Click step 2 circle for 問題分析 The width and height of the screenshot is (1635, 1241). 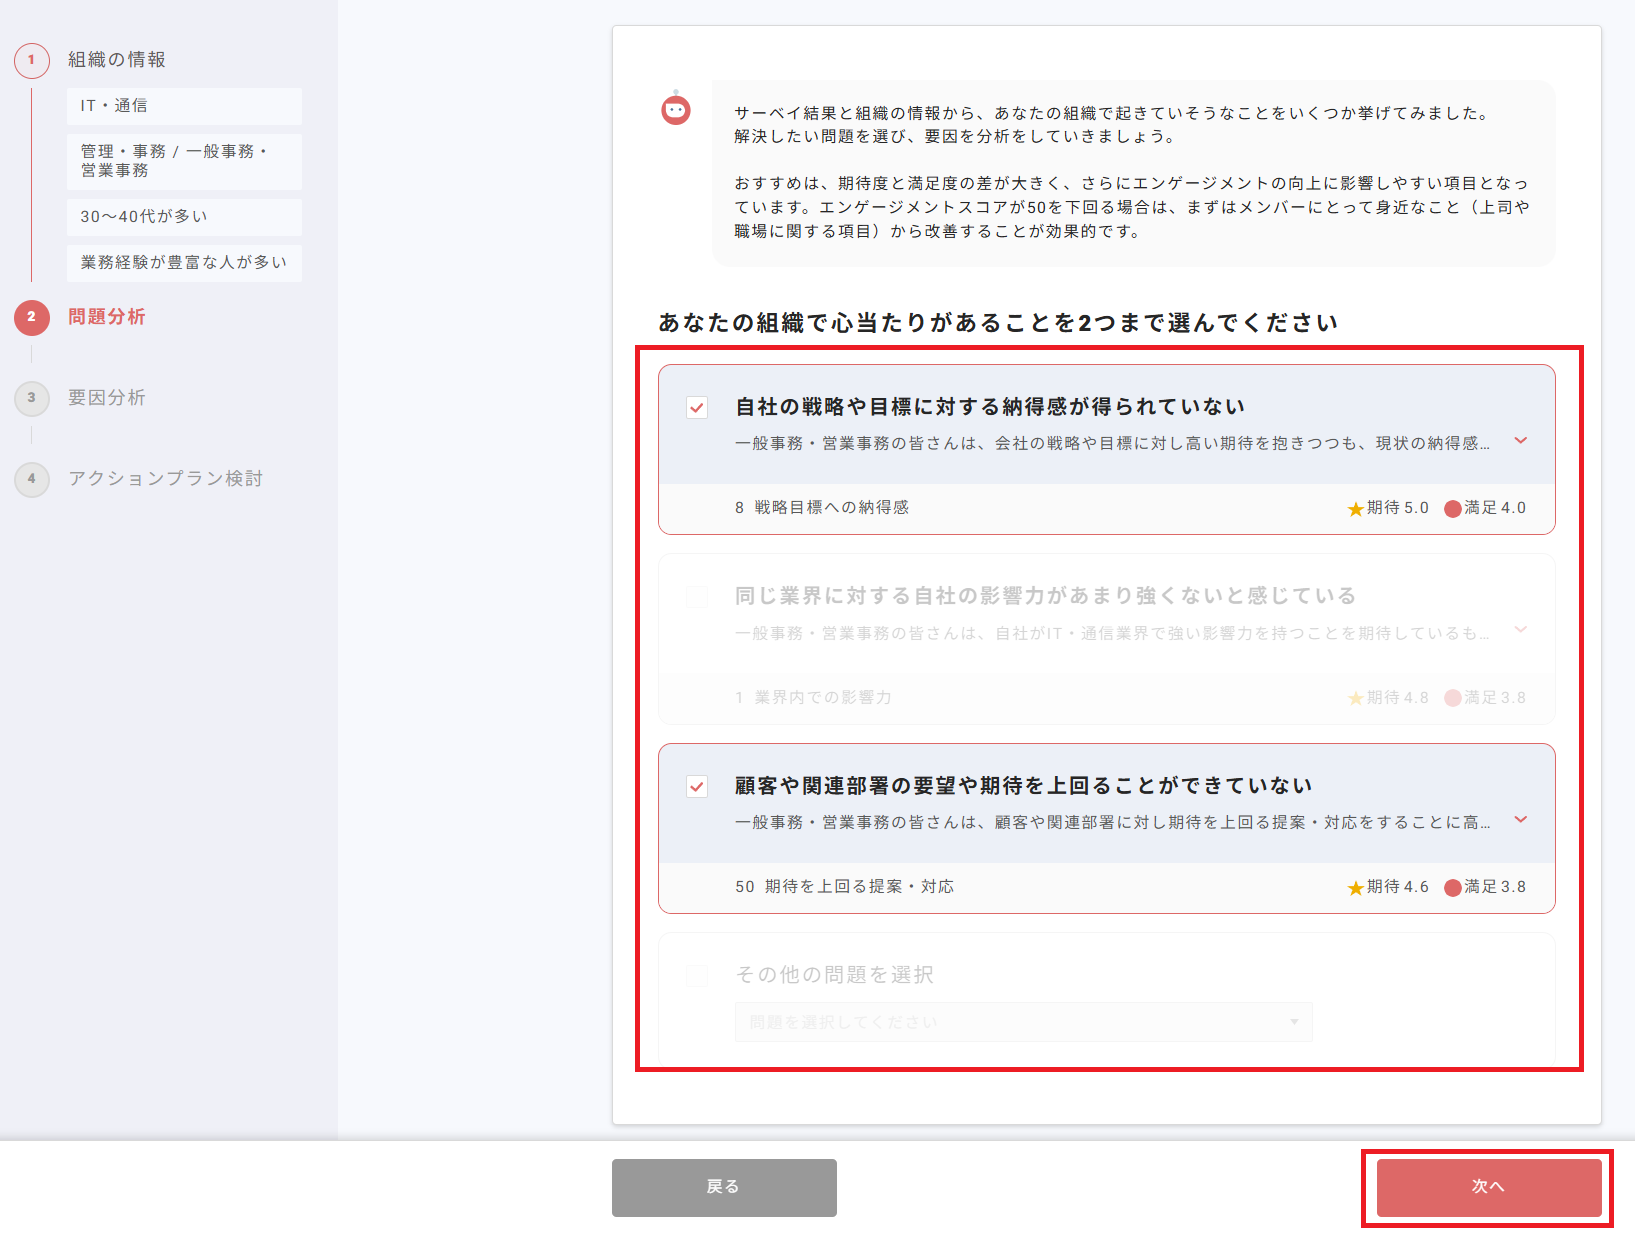pyautogui.click(x=32, y=317)
